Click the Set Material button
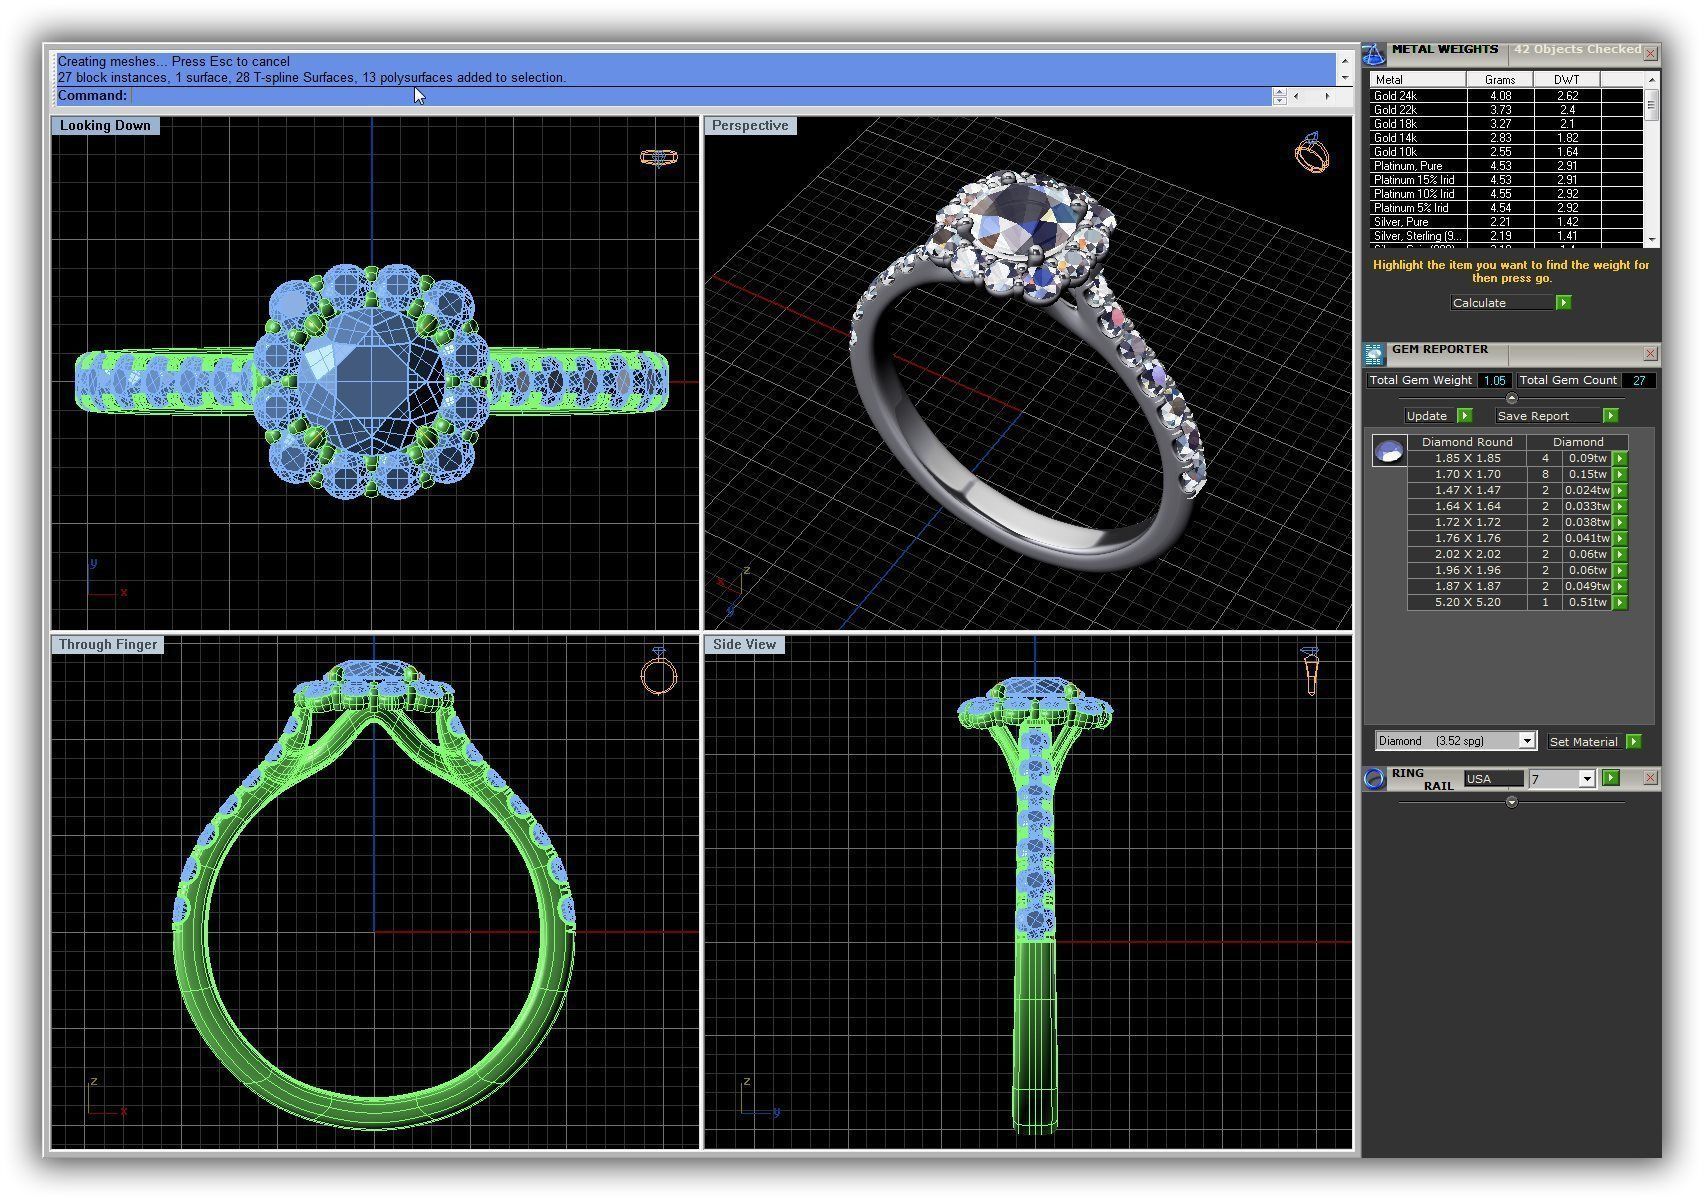This screenshot has height=1200, width=1704. click(x=1585, y=742)
